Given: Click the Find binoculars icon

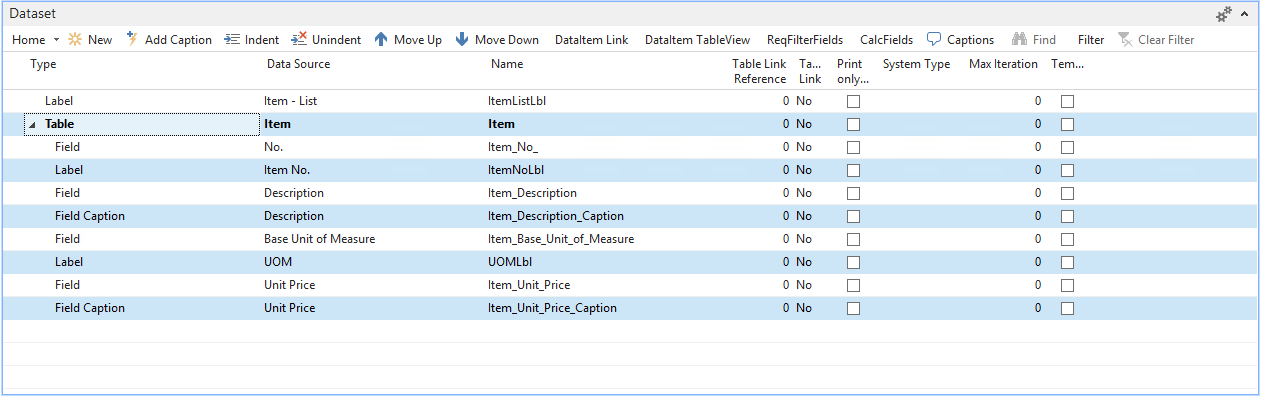Looking at the screenshot, I should (1020, 40).
